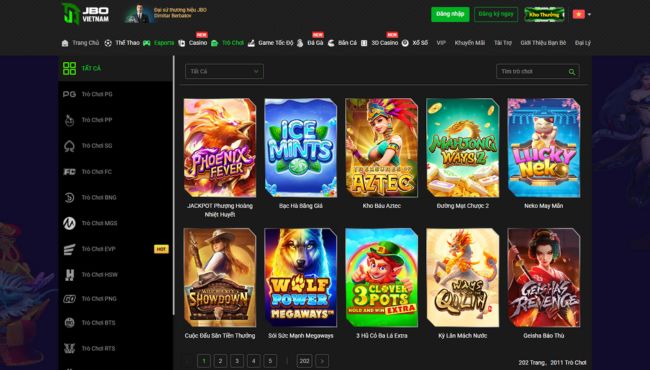This screenshot has width=650, height=370.
Task: Open the Casino menu item
Action: coord(193,43)
